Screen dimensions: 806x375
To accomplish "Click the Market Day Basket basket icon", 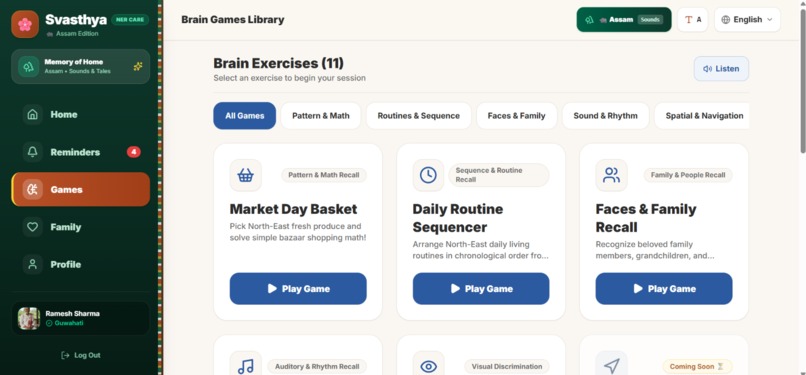I will point(246,175).
